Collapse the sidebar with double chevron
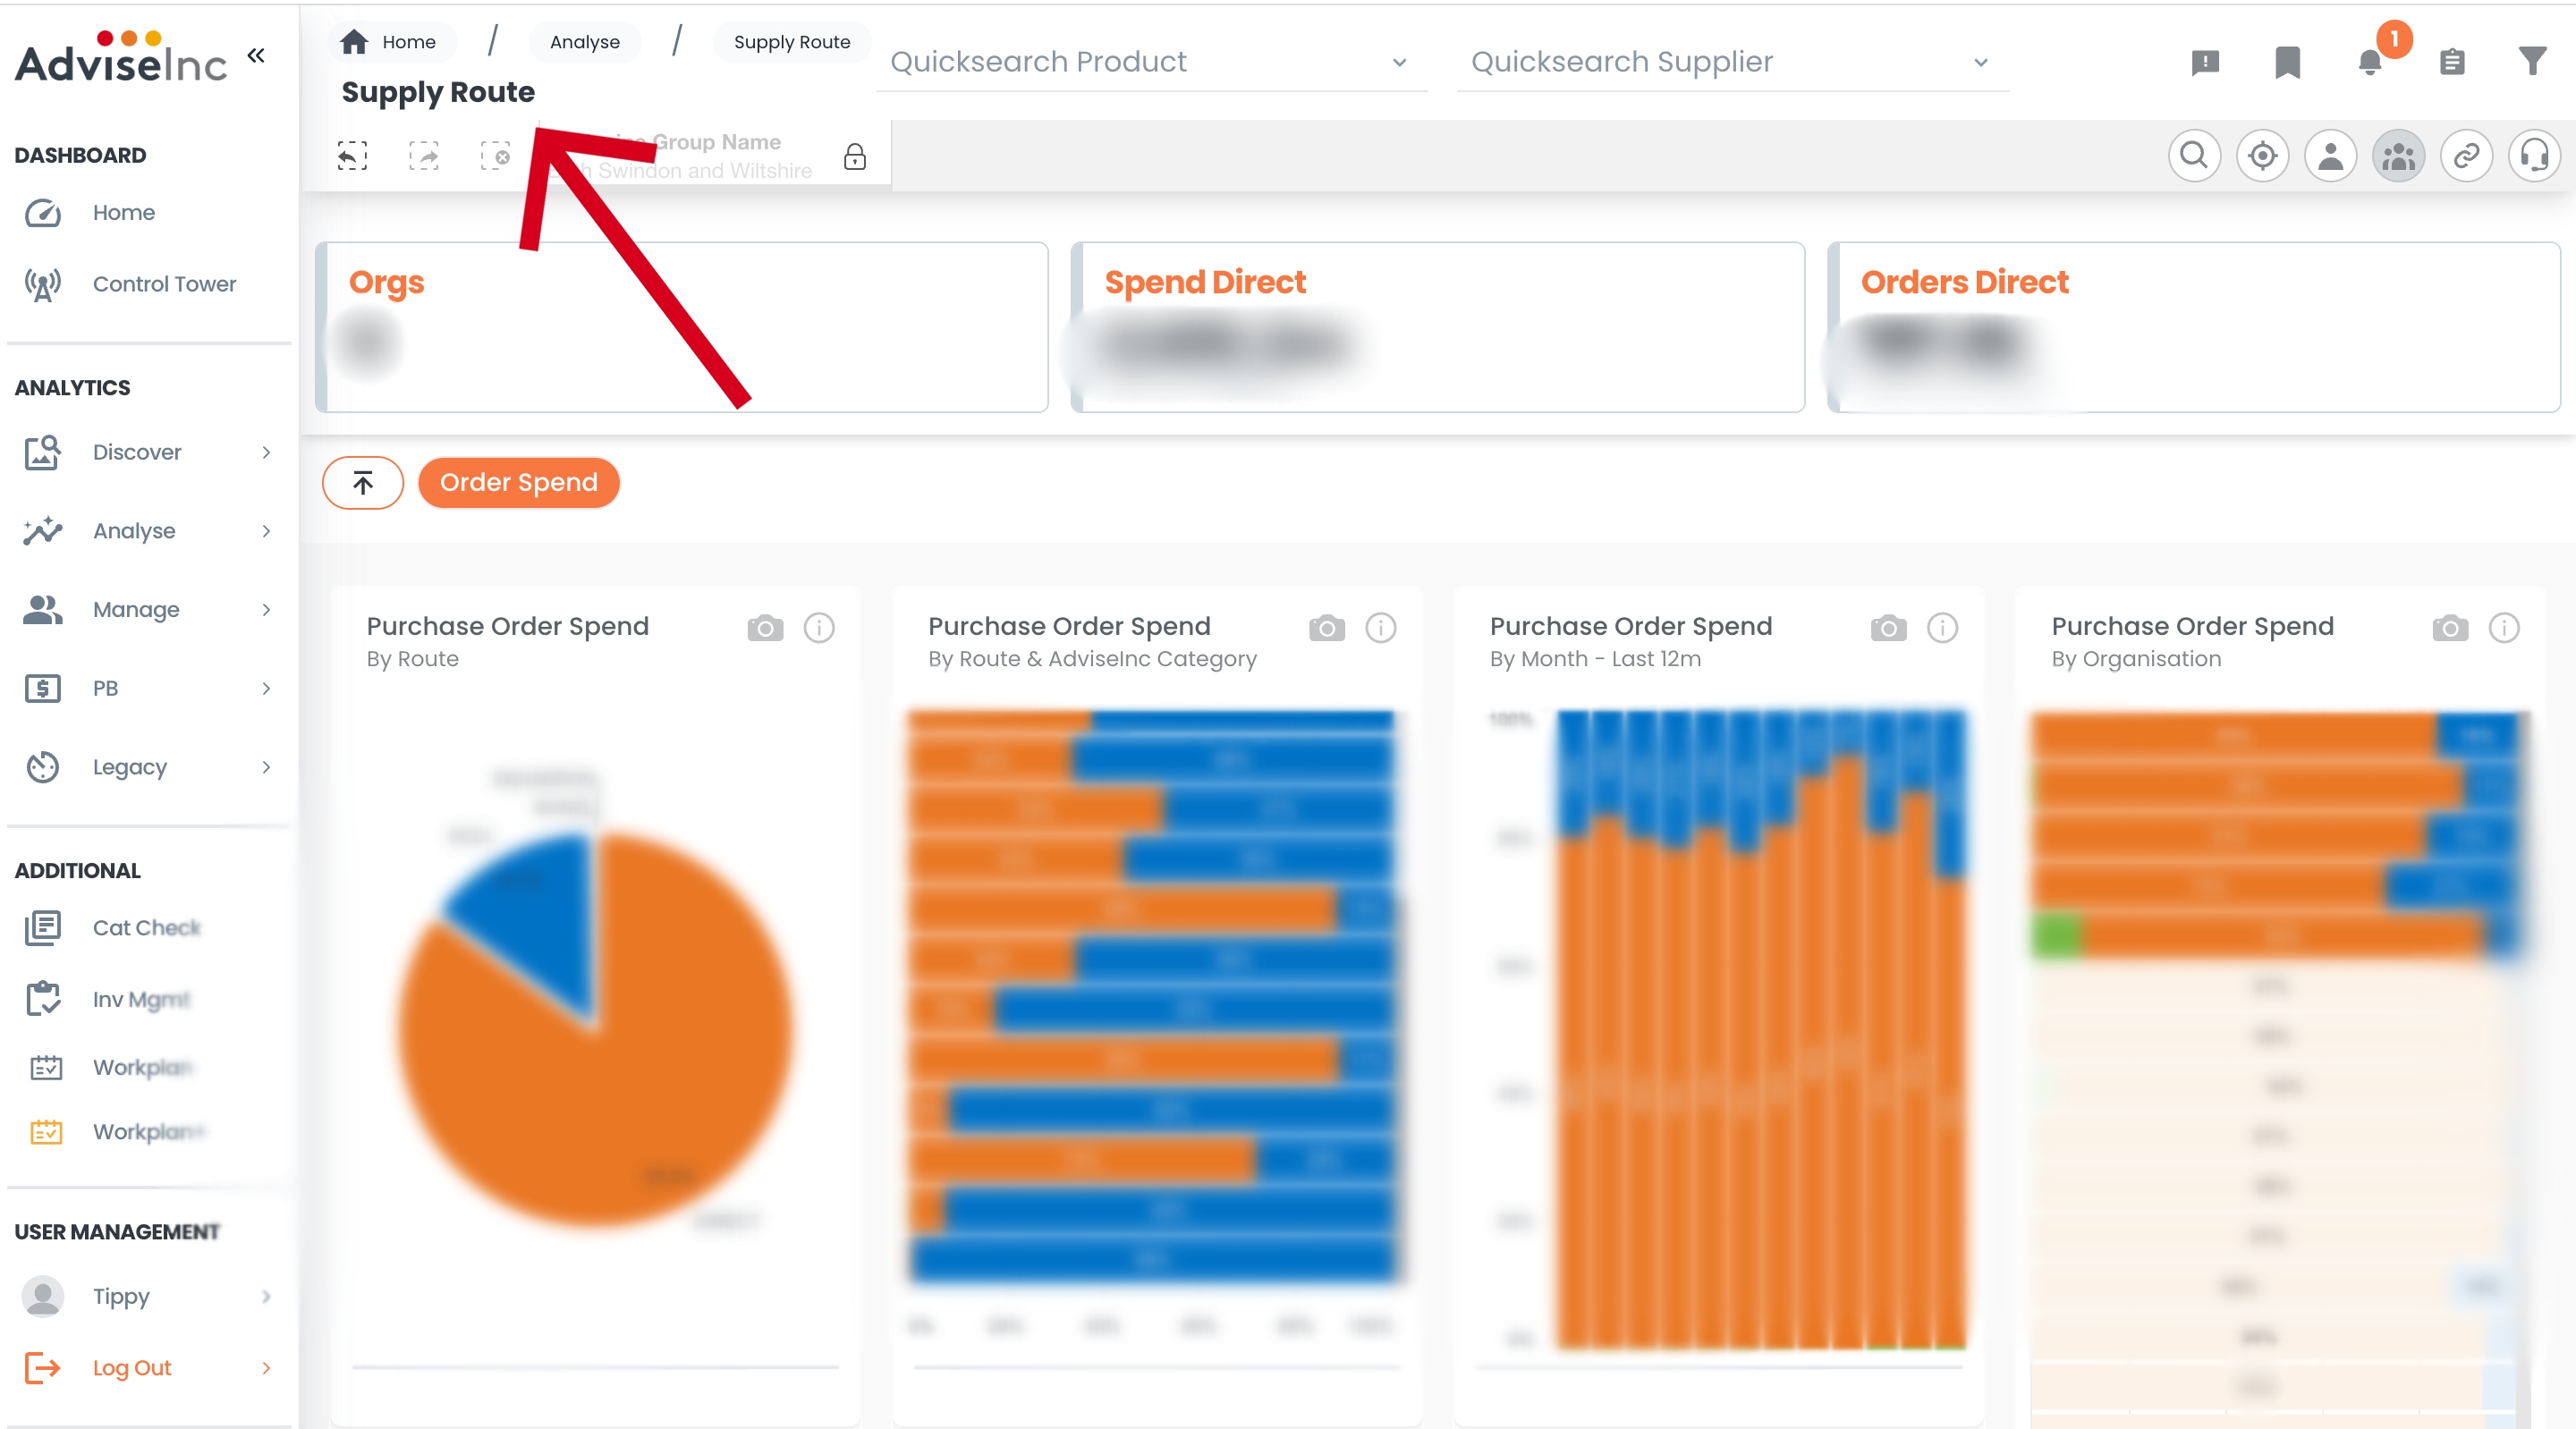The width and height of the screenshot is (2576, 1429). 256,55
